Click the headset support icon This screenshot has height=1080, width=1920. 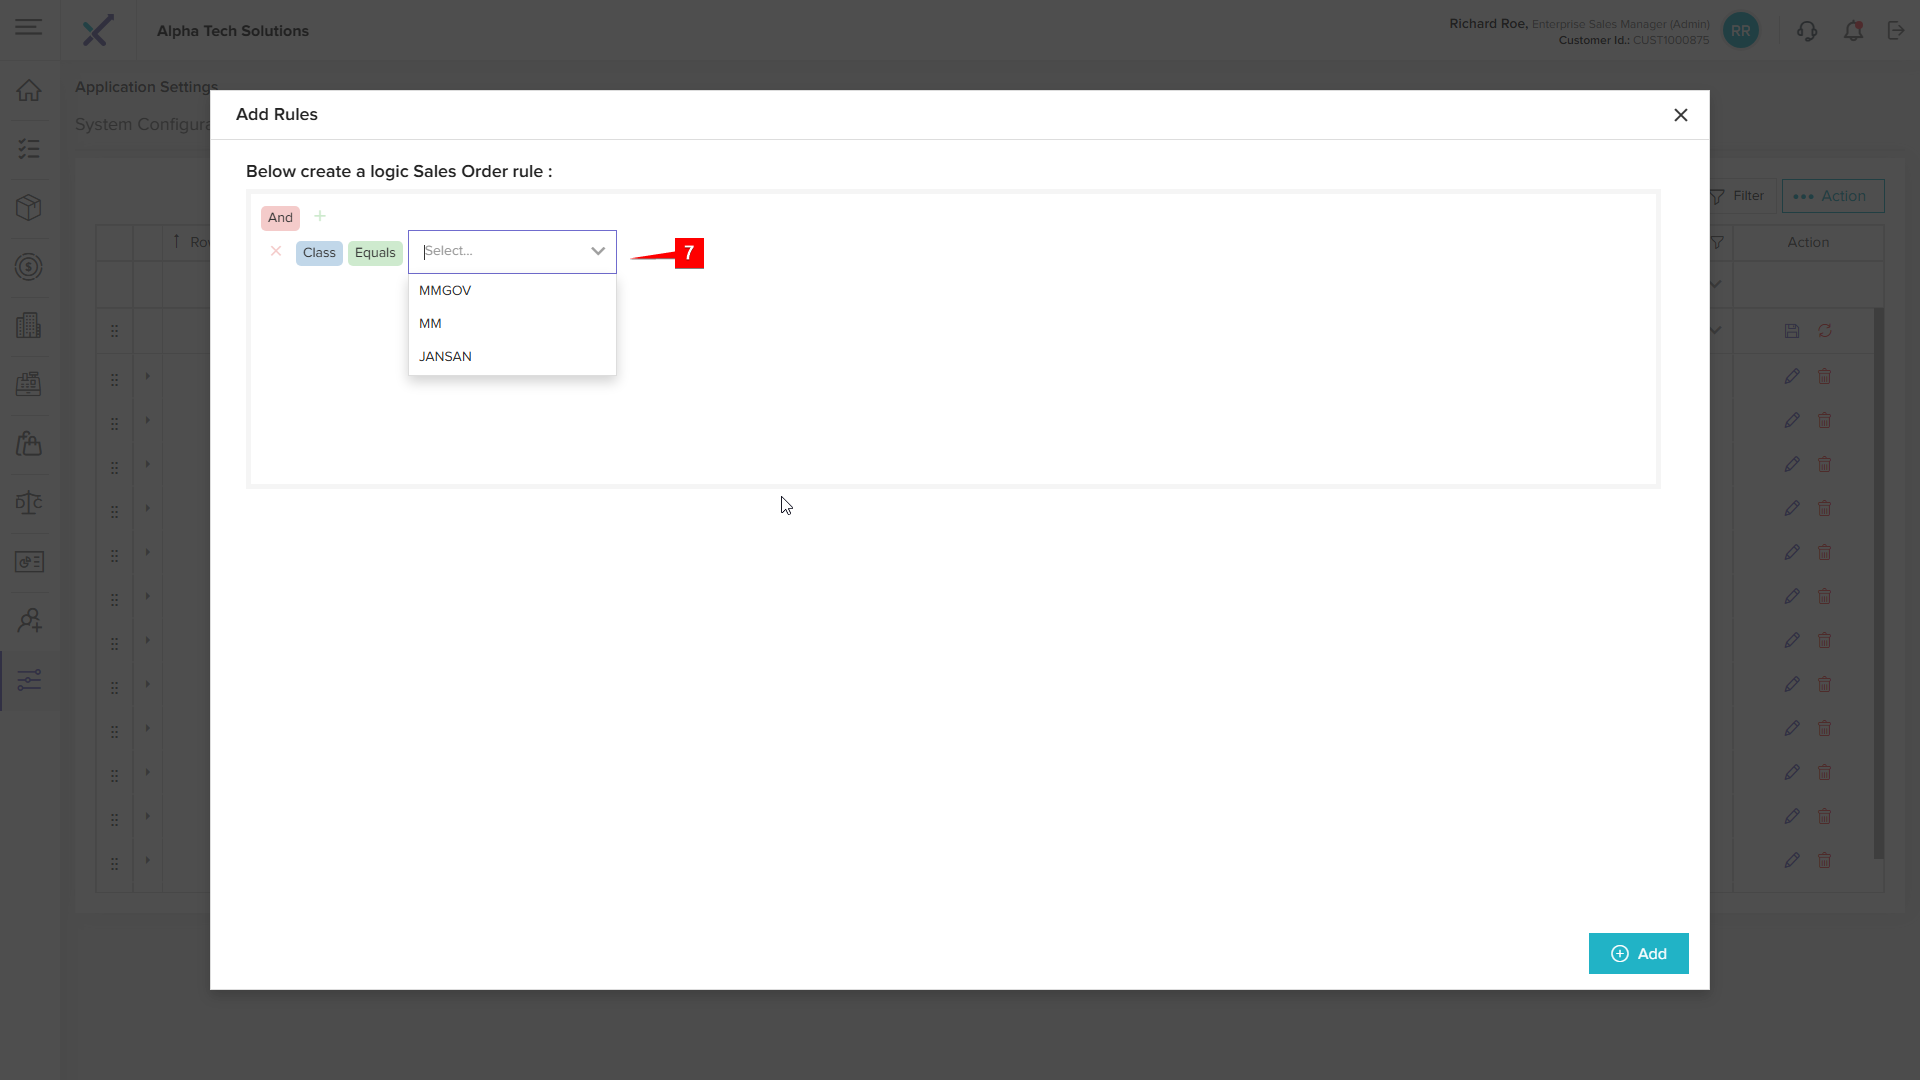tap(1807, 31)
